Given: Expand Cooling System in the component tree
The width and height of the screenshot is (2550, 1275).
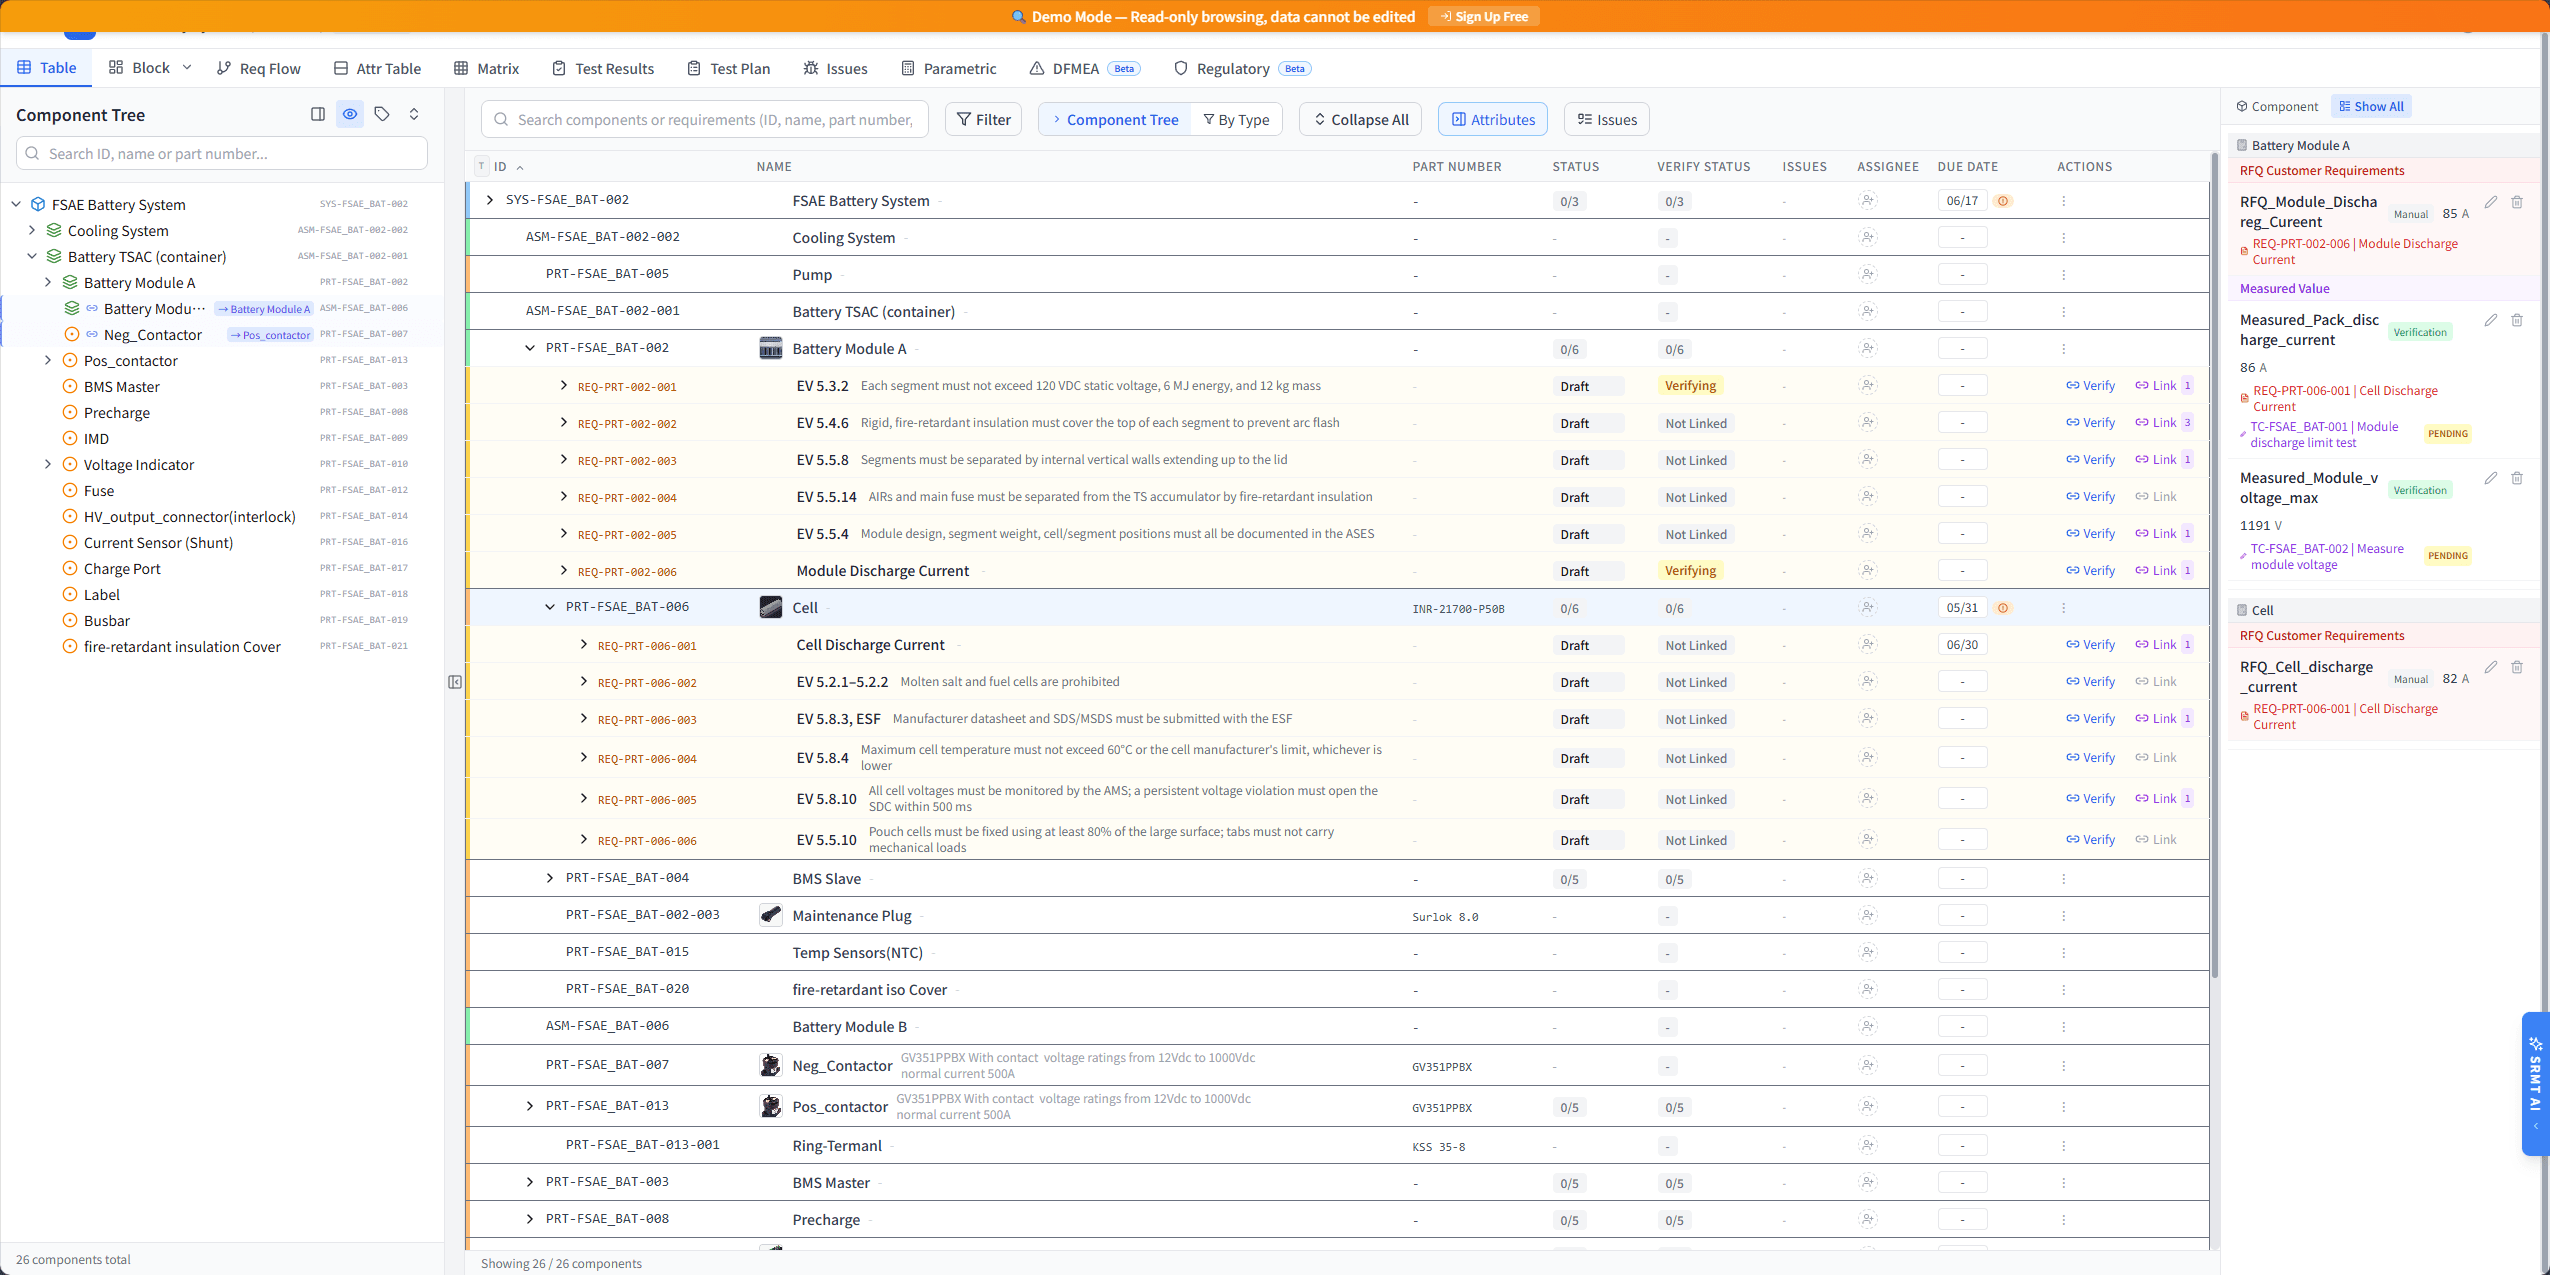Looking at the screenshot, I should pos(33,230).
